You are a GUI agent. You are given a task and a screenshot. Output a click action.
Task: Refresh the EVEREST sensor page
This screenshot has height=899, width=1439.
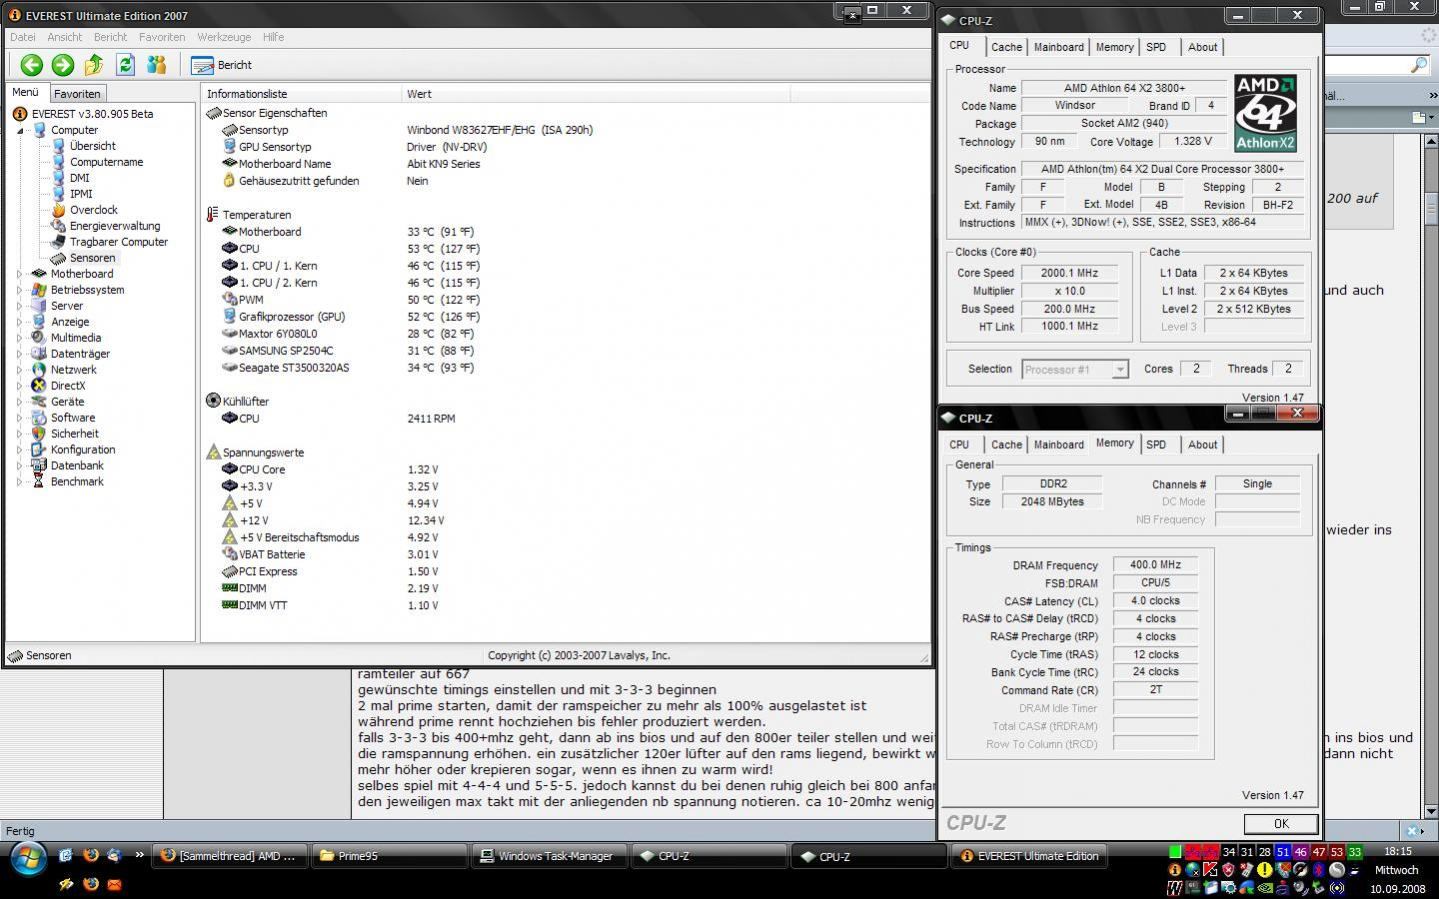[125, 65]
